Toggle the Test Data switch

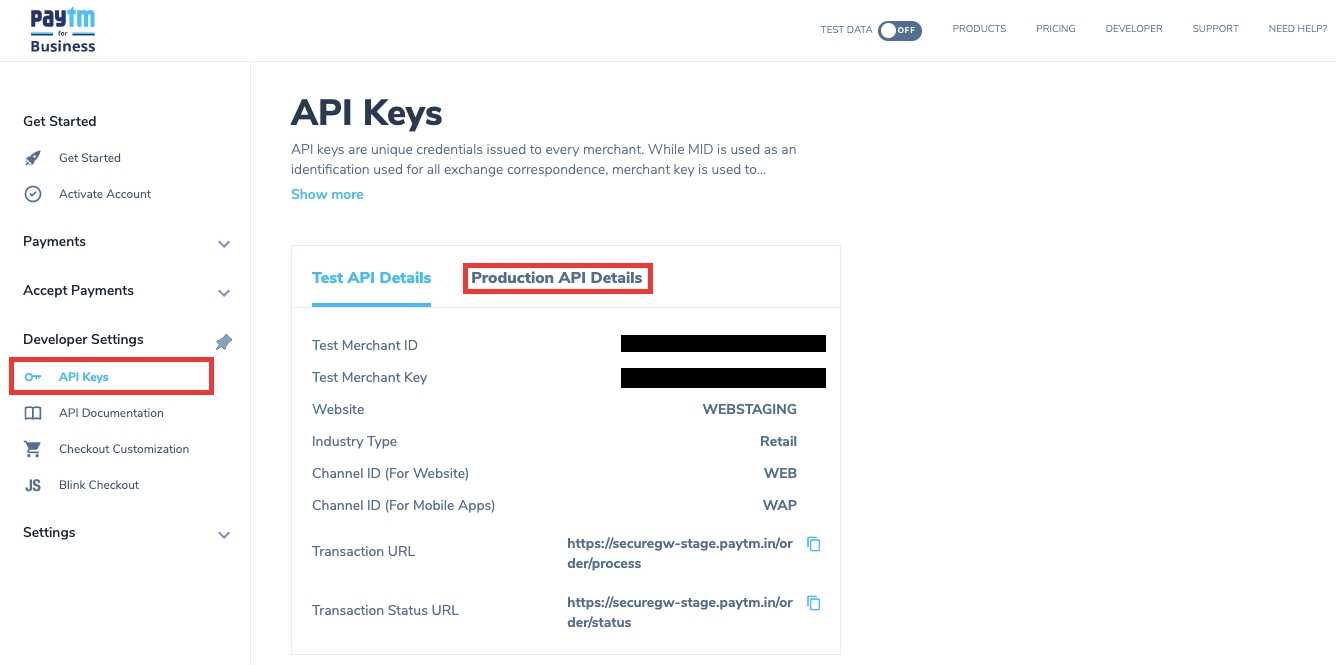point(899,30)
